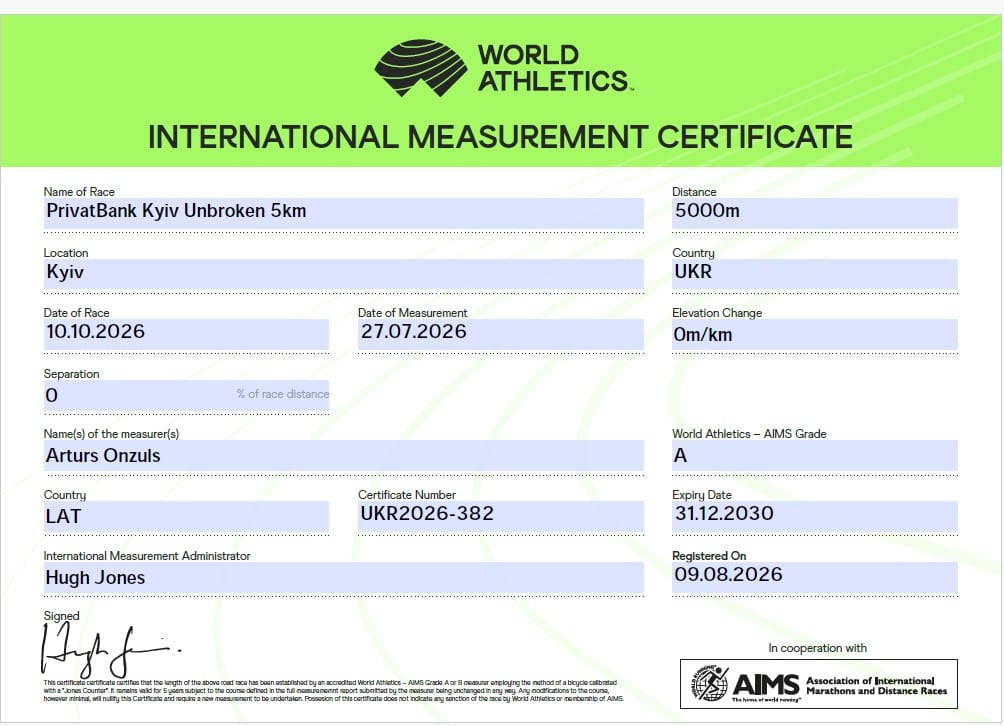The image size is (1004, 726).
Task: Click the 'World Athletics – AIMS Grade' label
Action: pos(749,433)
